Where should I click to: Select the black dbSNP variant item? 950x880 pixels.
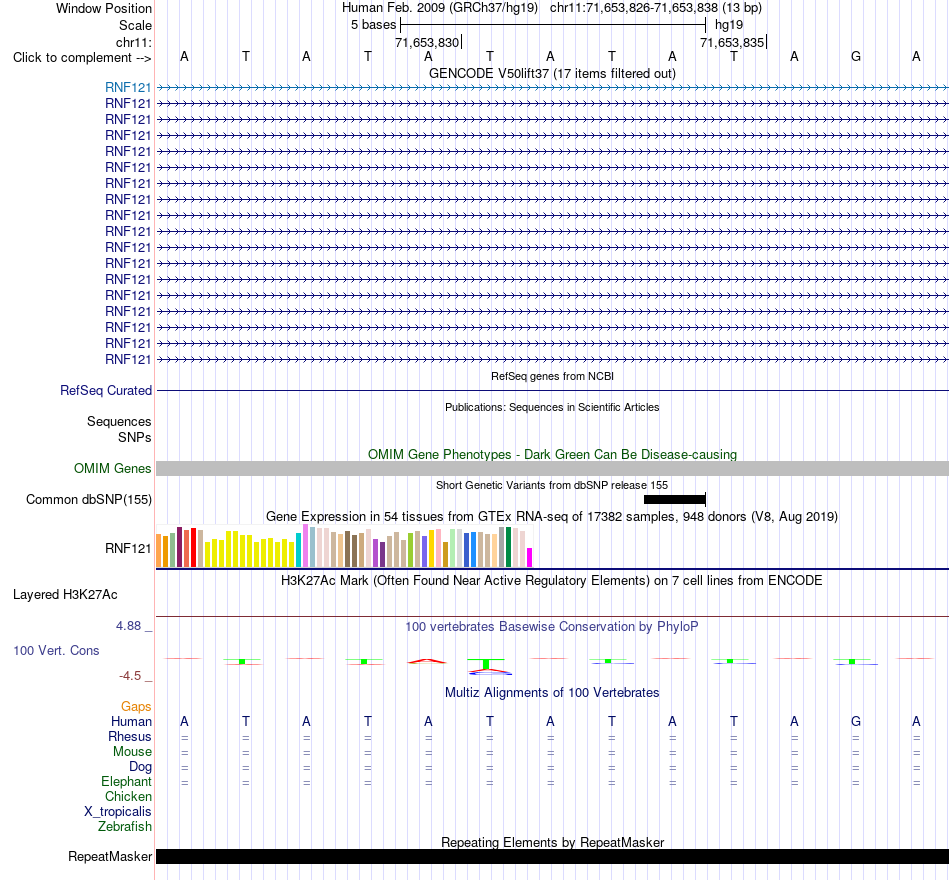coord(674,499)
